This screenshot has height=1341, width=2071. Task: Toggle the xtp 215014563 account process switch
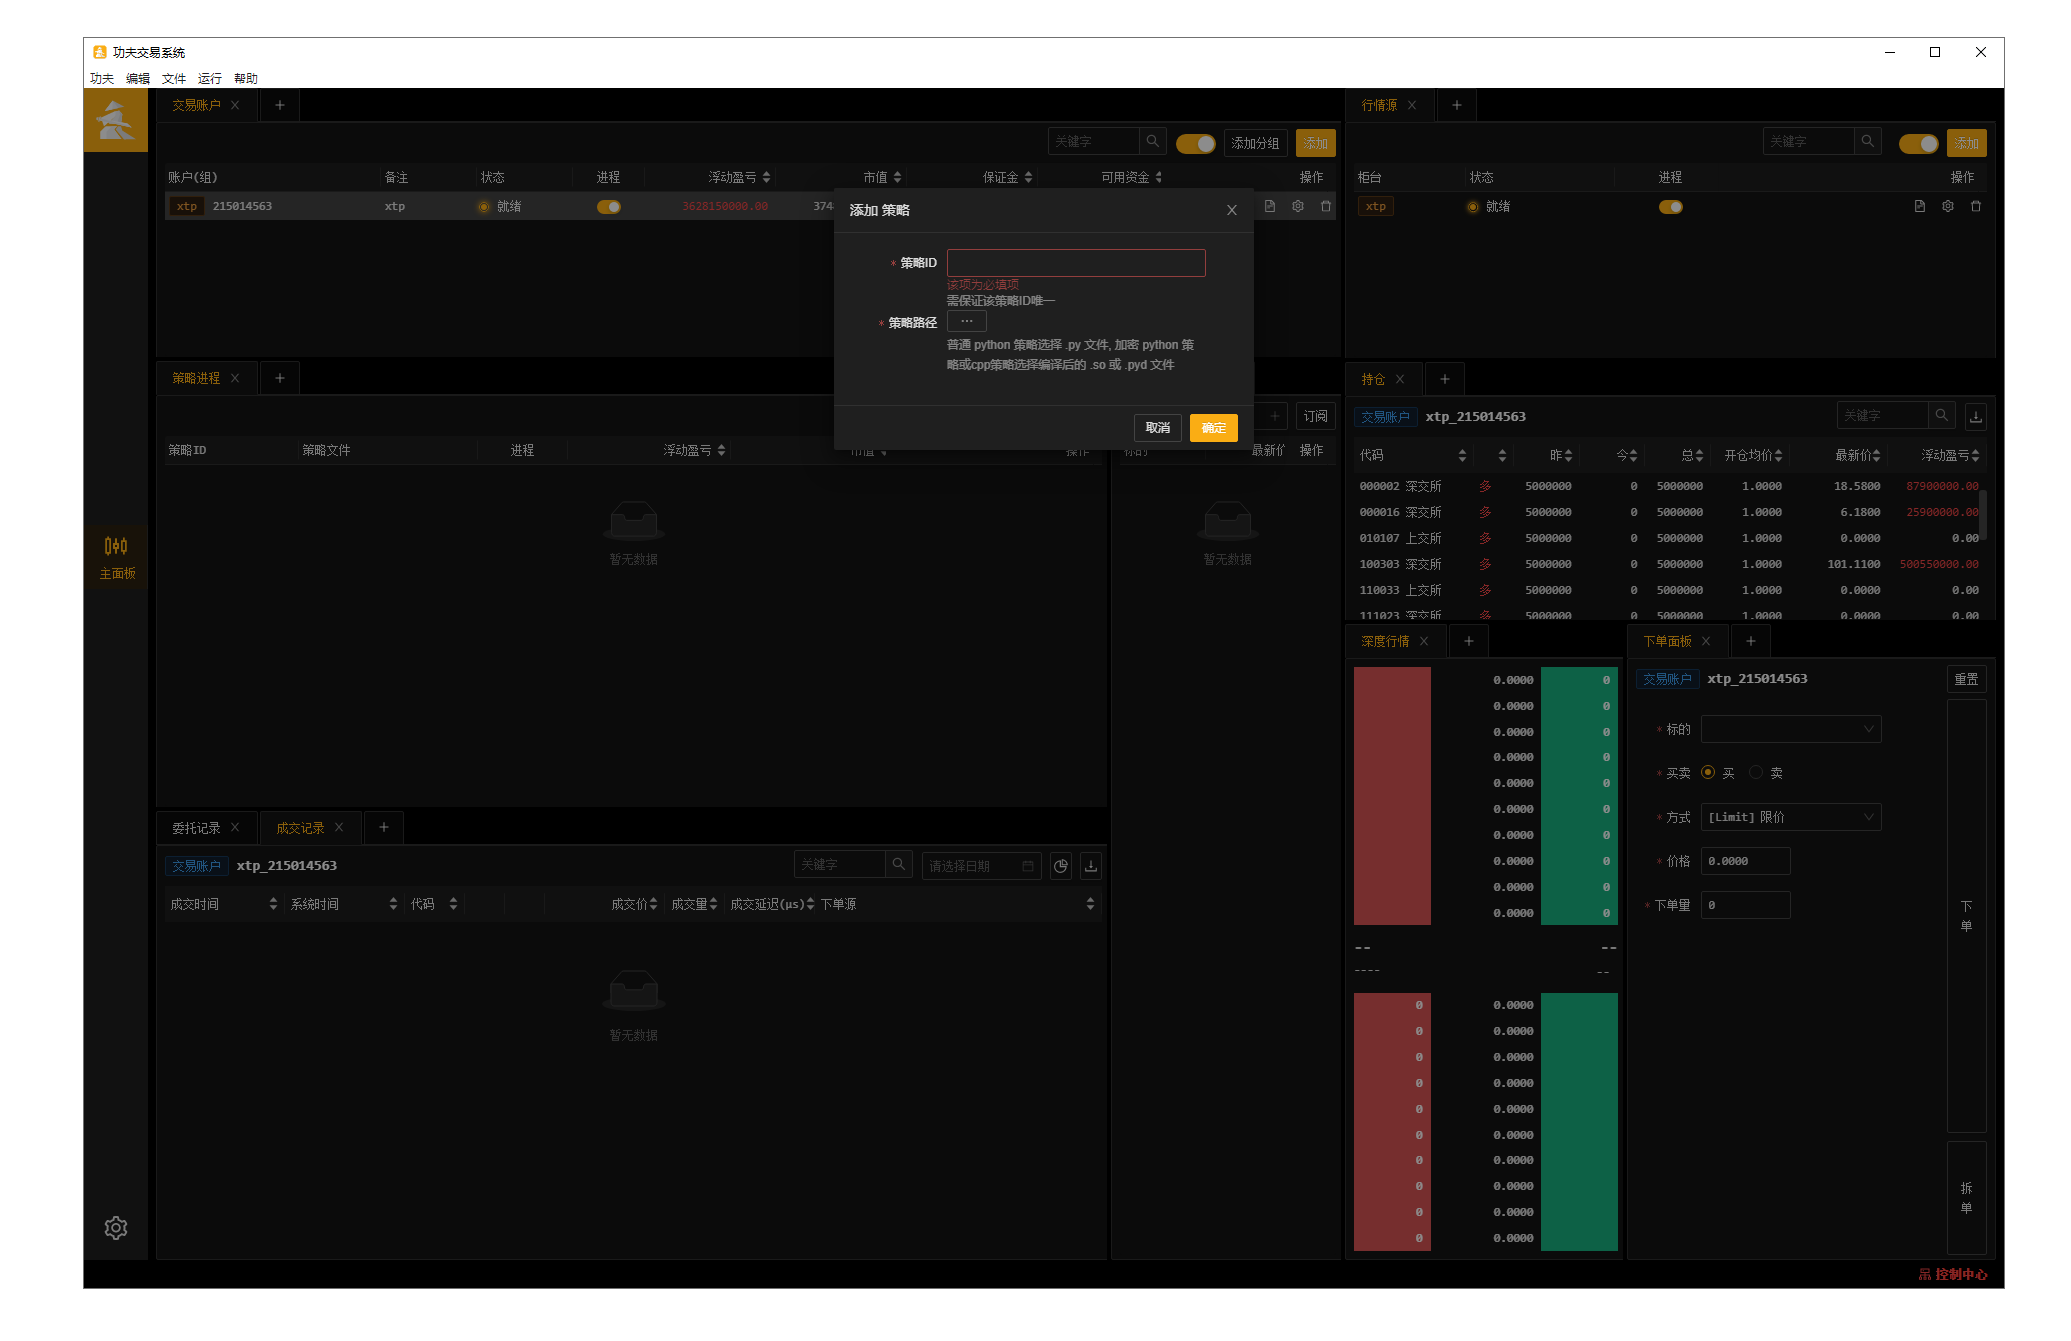pos(609,207)
